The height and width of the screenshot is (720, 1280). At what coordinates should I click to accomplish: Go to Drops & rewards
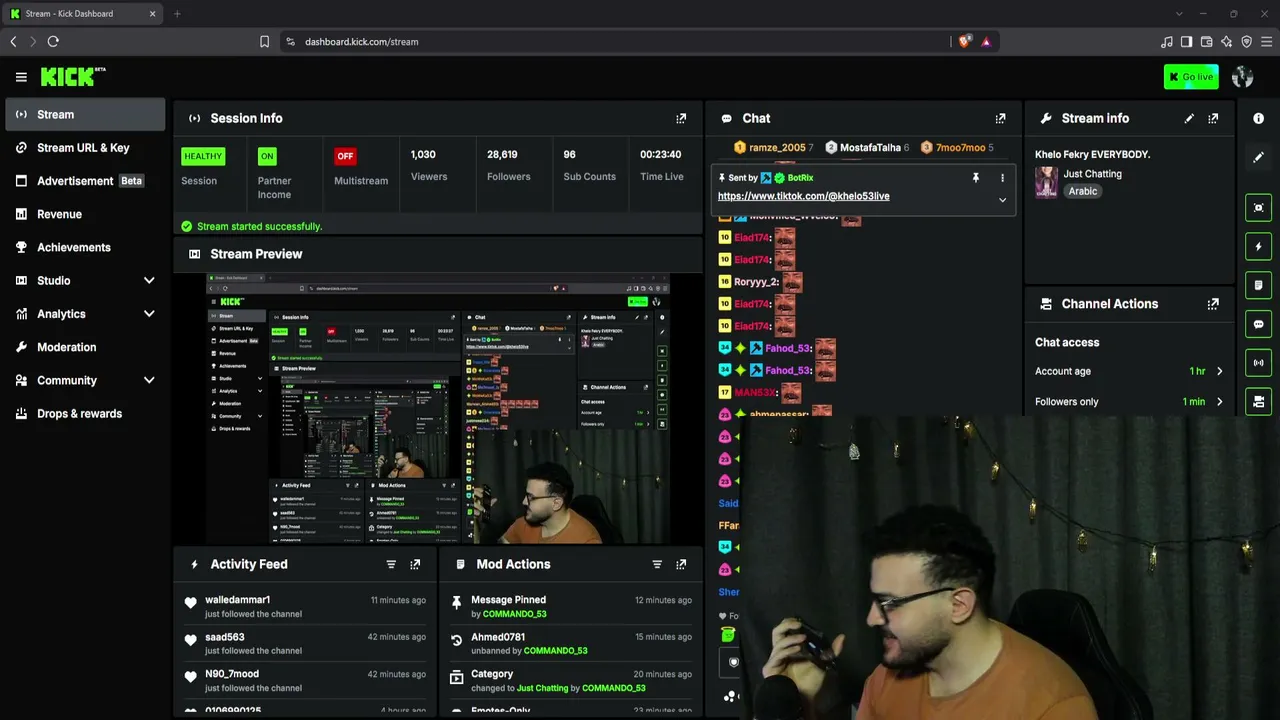(x=85, y=414)
